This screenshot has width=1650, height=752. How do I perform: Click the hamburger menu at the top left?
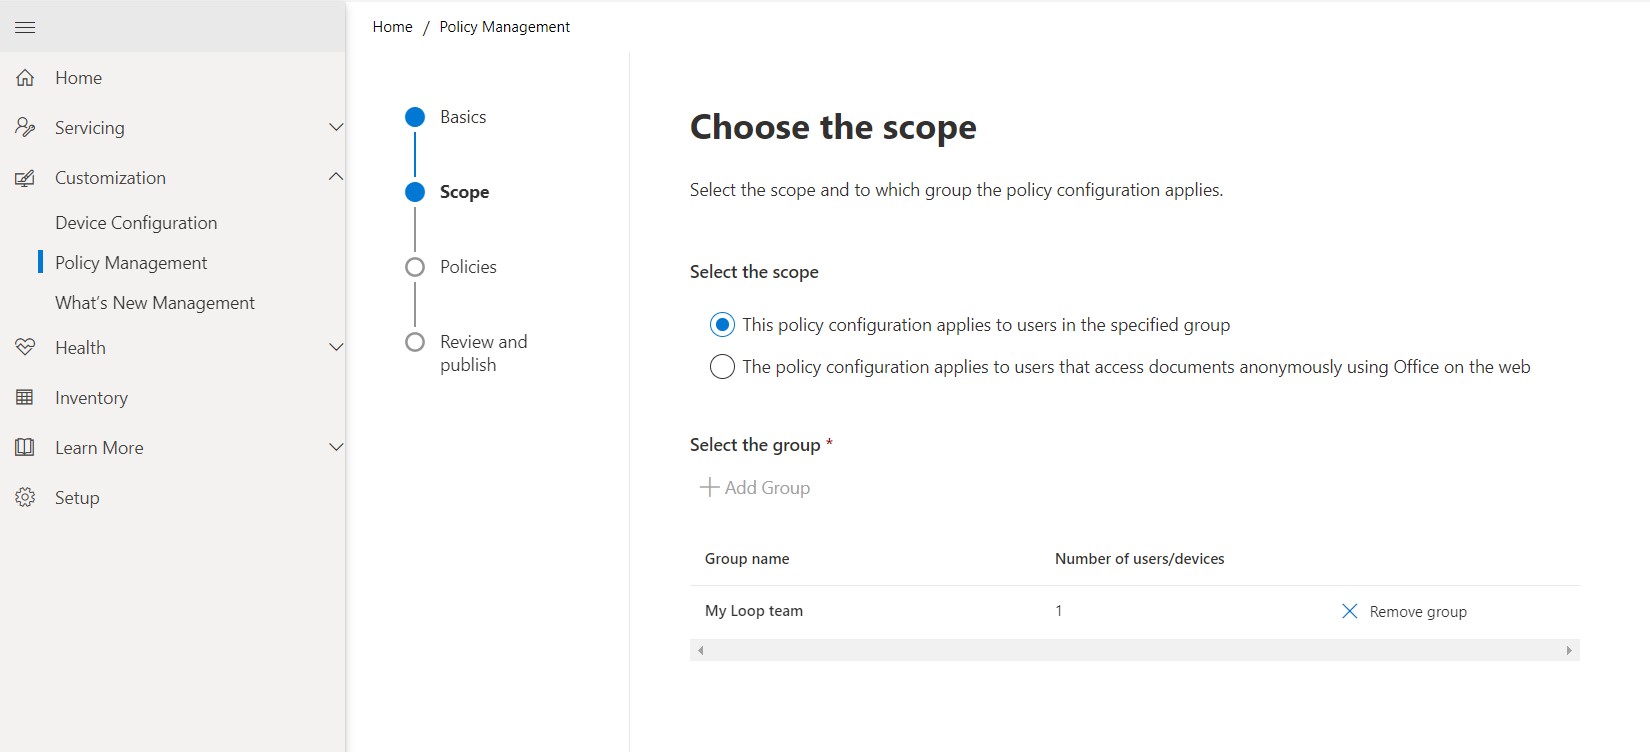tap(25, 27)
